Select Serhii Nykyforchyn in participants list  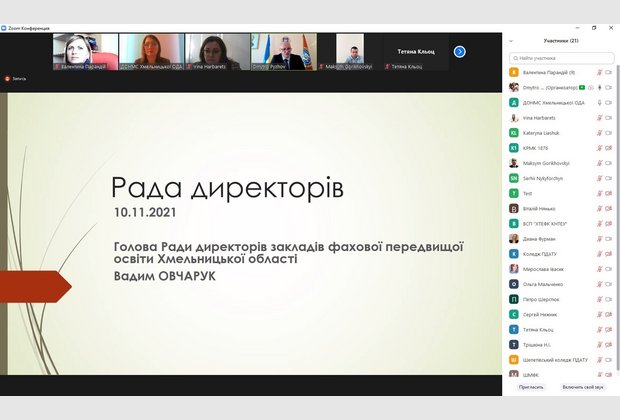point(543,178)
